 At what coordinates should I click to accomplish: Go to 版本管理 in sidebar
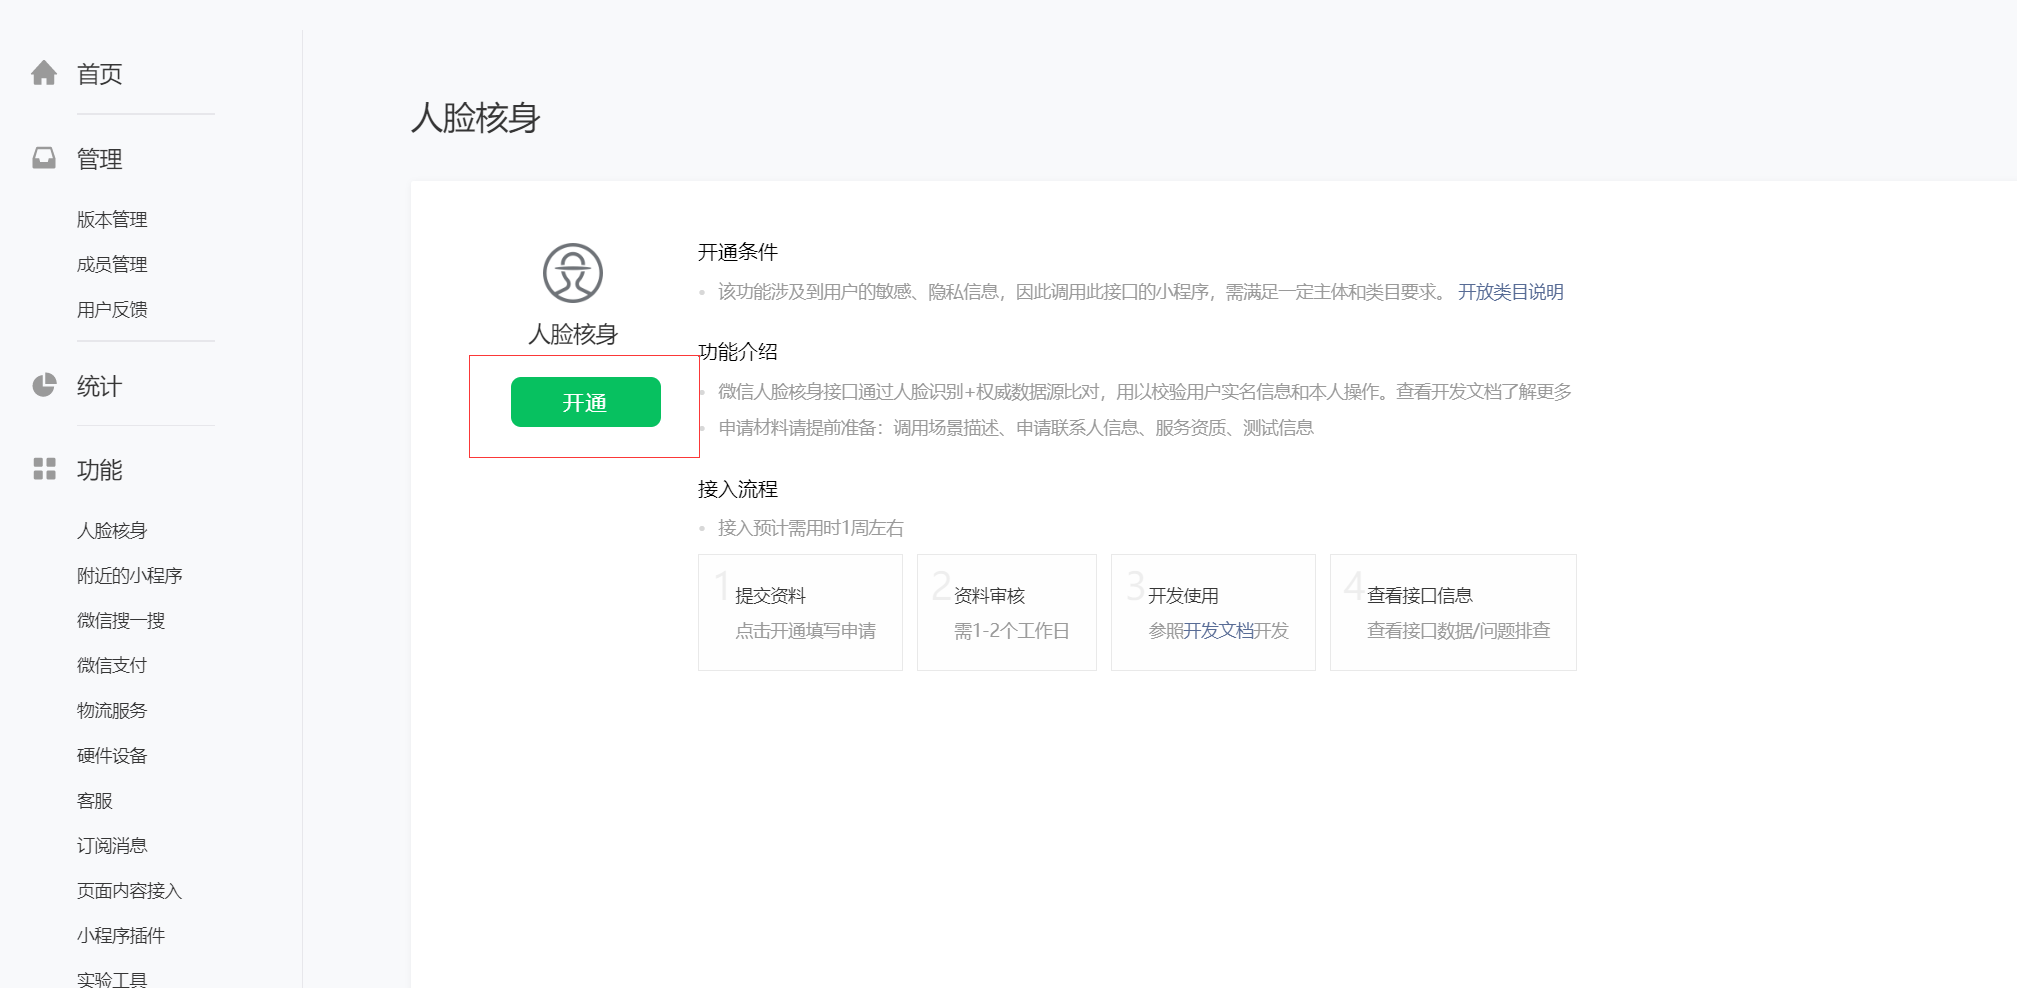(112, 219)
